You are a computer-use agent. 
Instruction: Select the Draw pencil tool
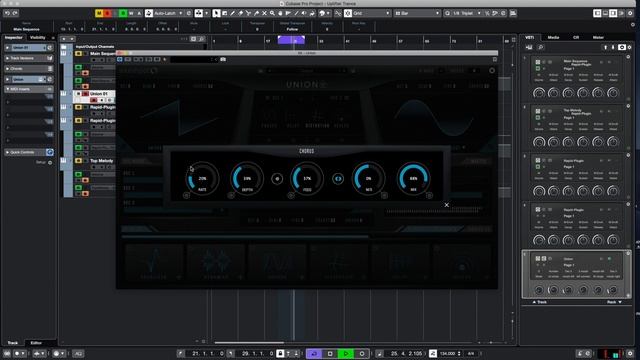[x=232, y=13]
